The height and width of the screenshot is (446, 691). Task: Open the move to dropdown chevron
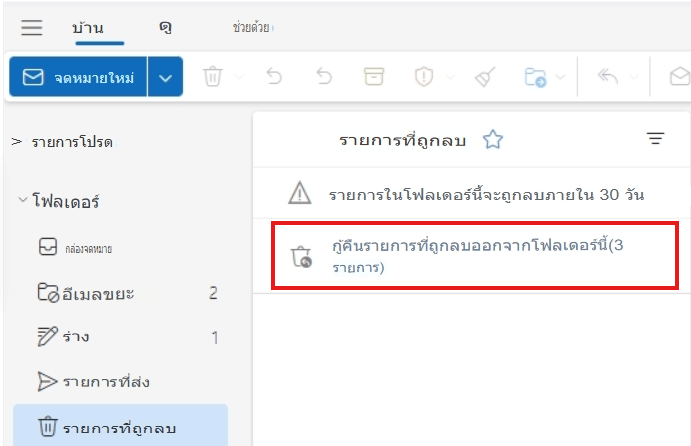click(x=561, y=77)
